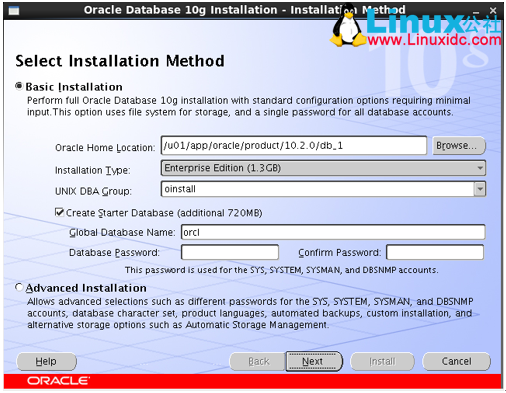Click the 'Oracle Home Location:' label

(x=105, y=147)
